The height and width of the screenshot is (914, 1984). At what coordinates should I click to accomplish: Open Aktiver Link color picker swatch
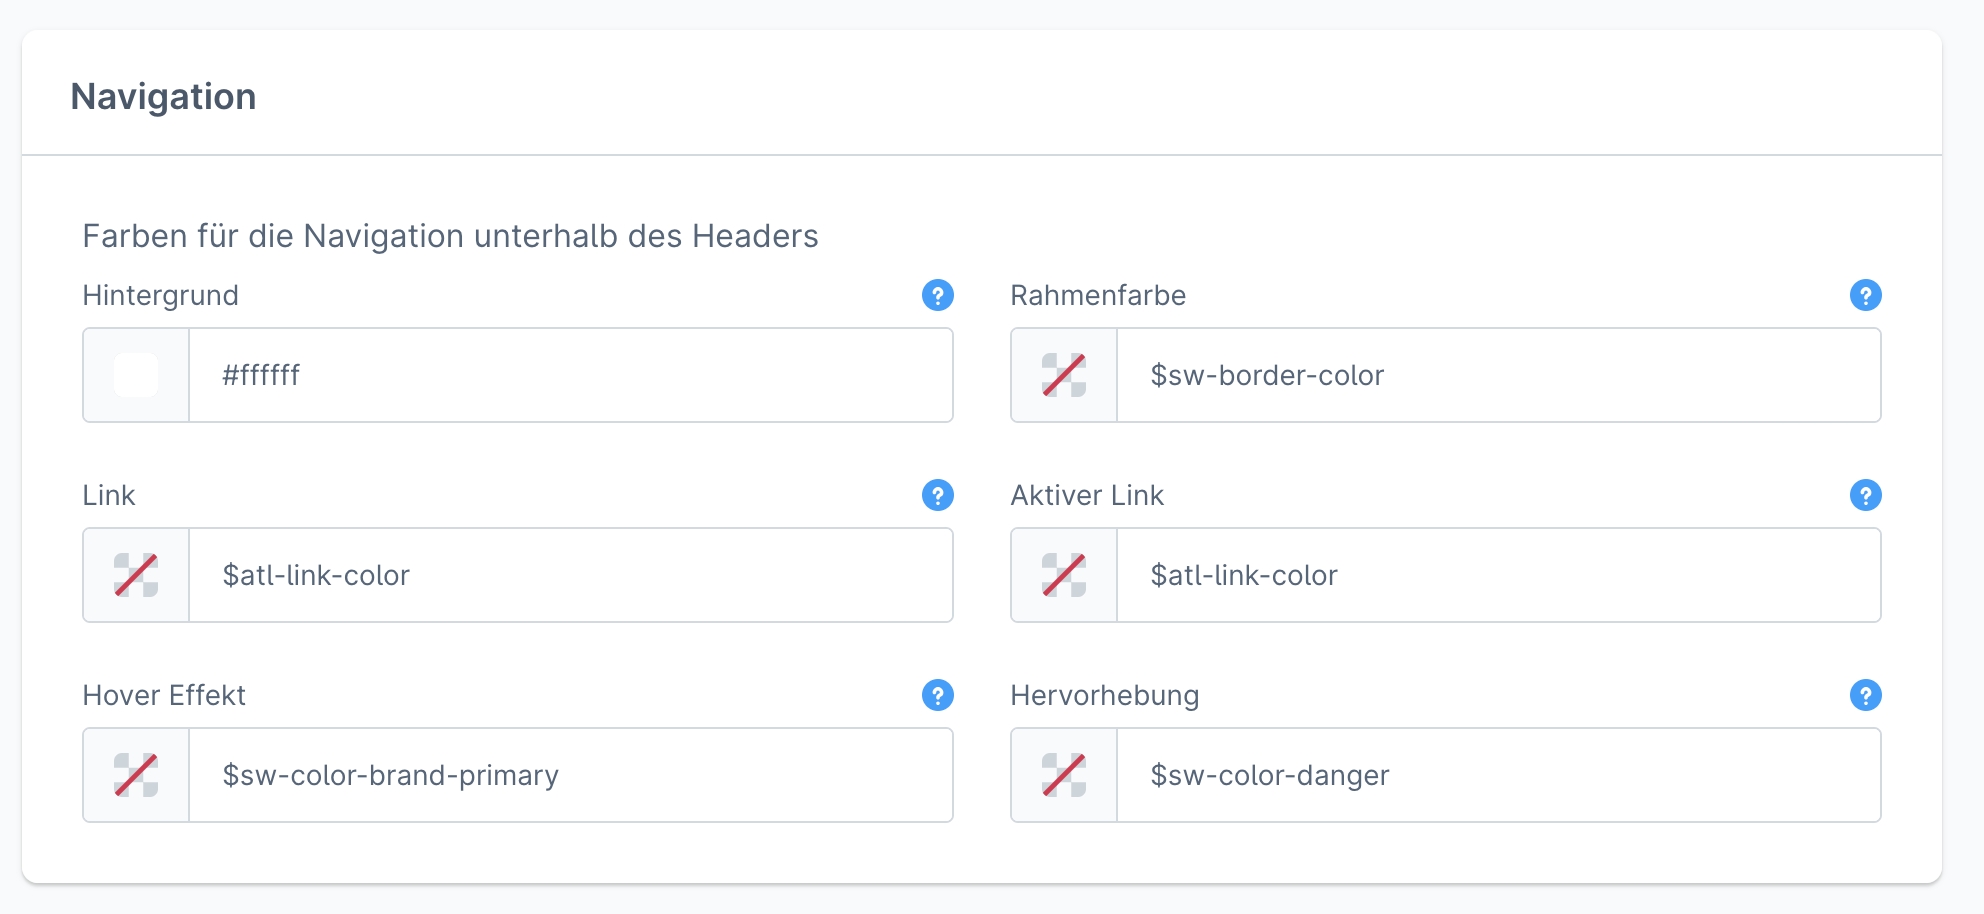point(1064,575)
